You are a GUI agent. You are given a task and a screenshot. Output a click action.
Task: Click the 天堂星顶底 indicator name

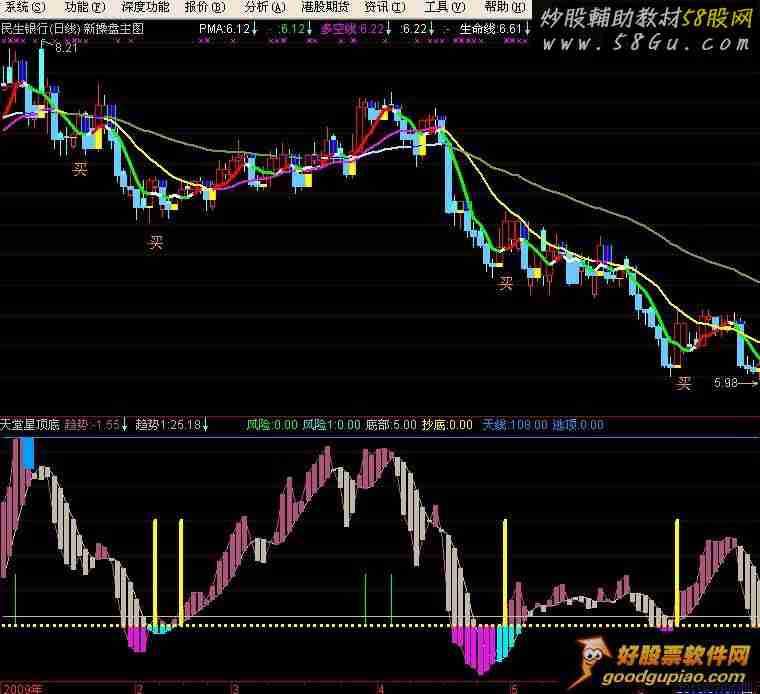(x=31, y=425)
